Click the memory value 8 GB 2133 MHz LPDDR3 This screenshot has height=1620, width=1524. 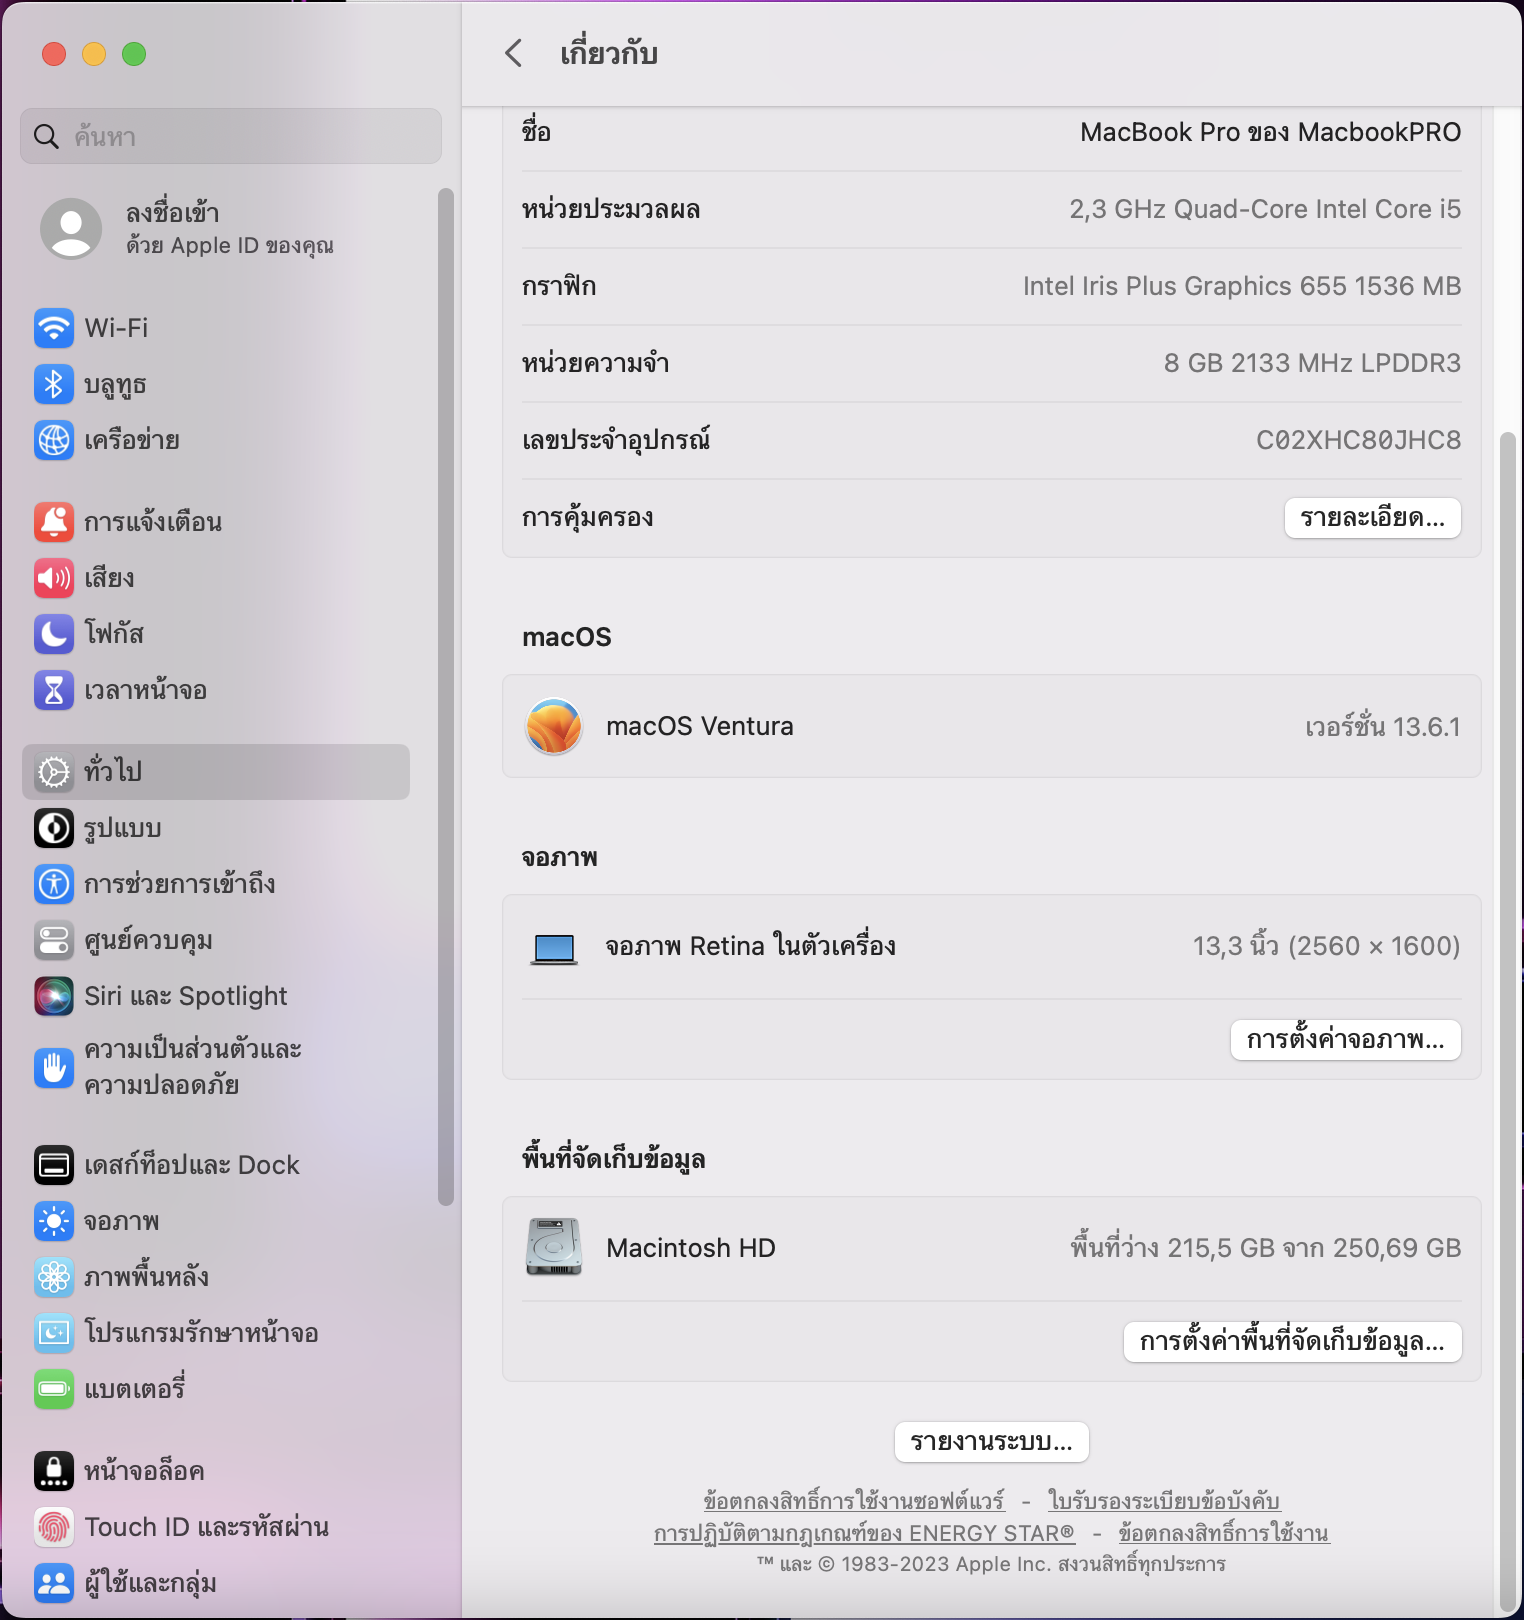1312,363
